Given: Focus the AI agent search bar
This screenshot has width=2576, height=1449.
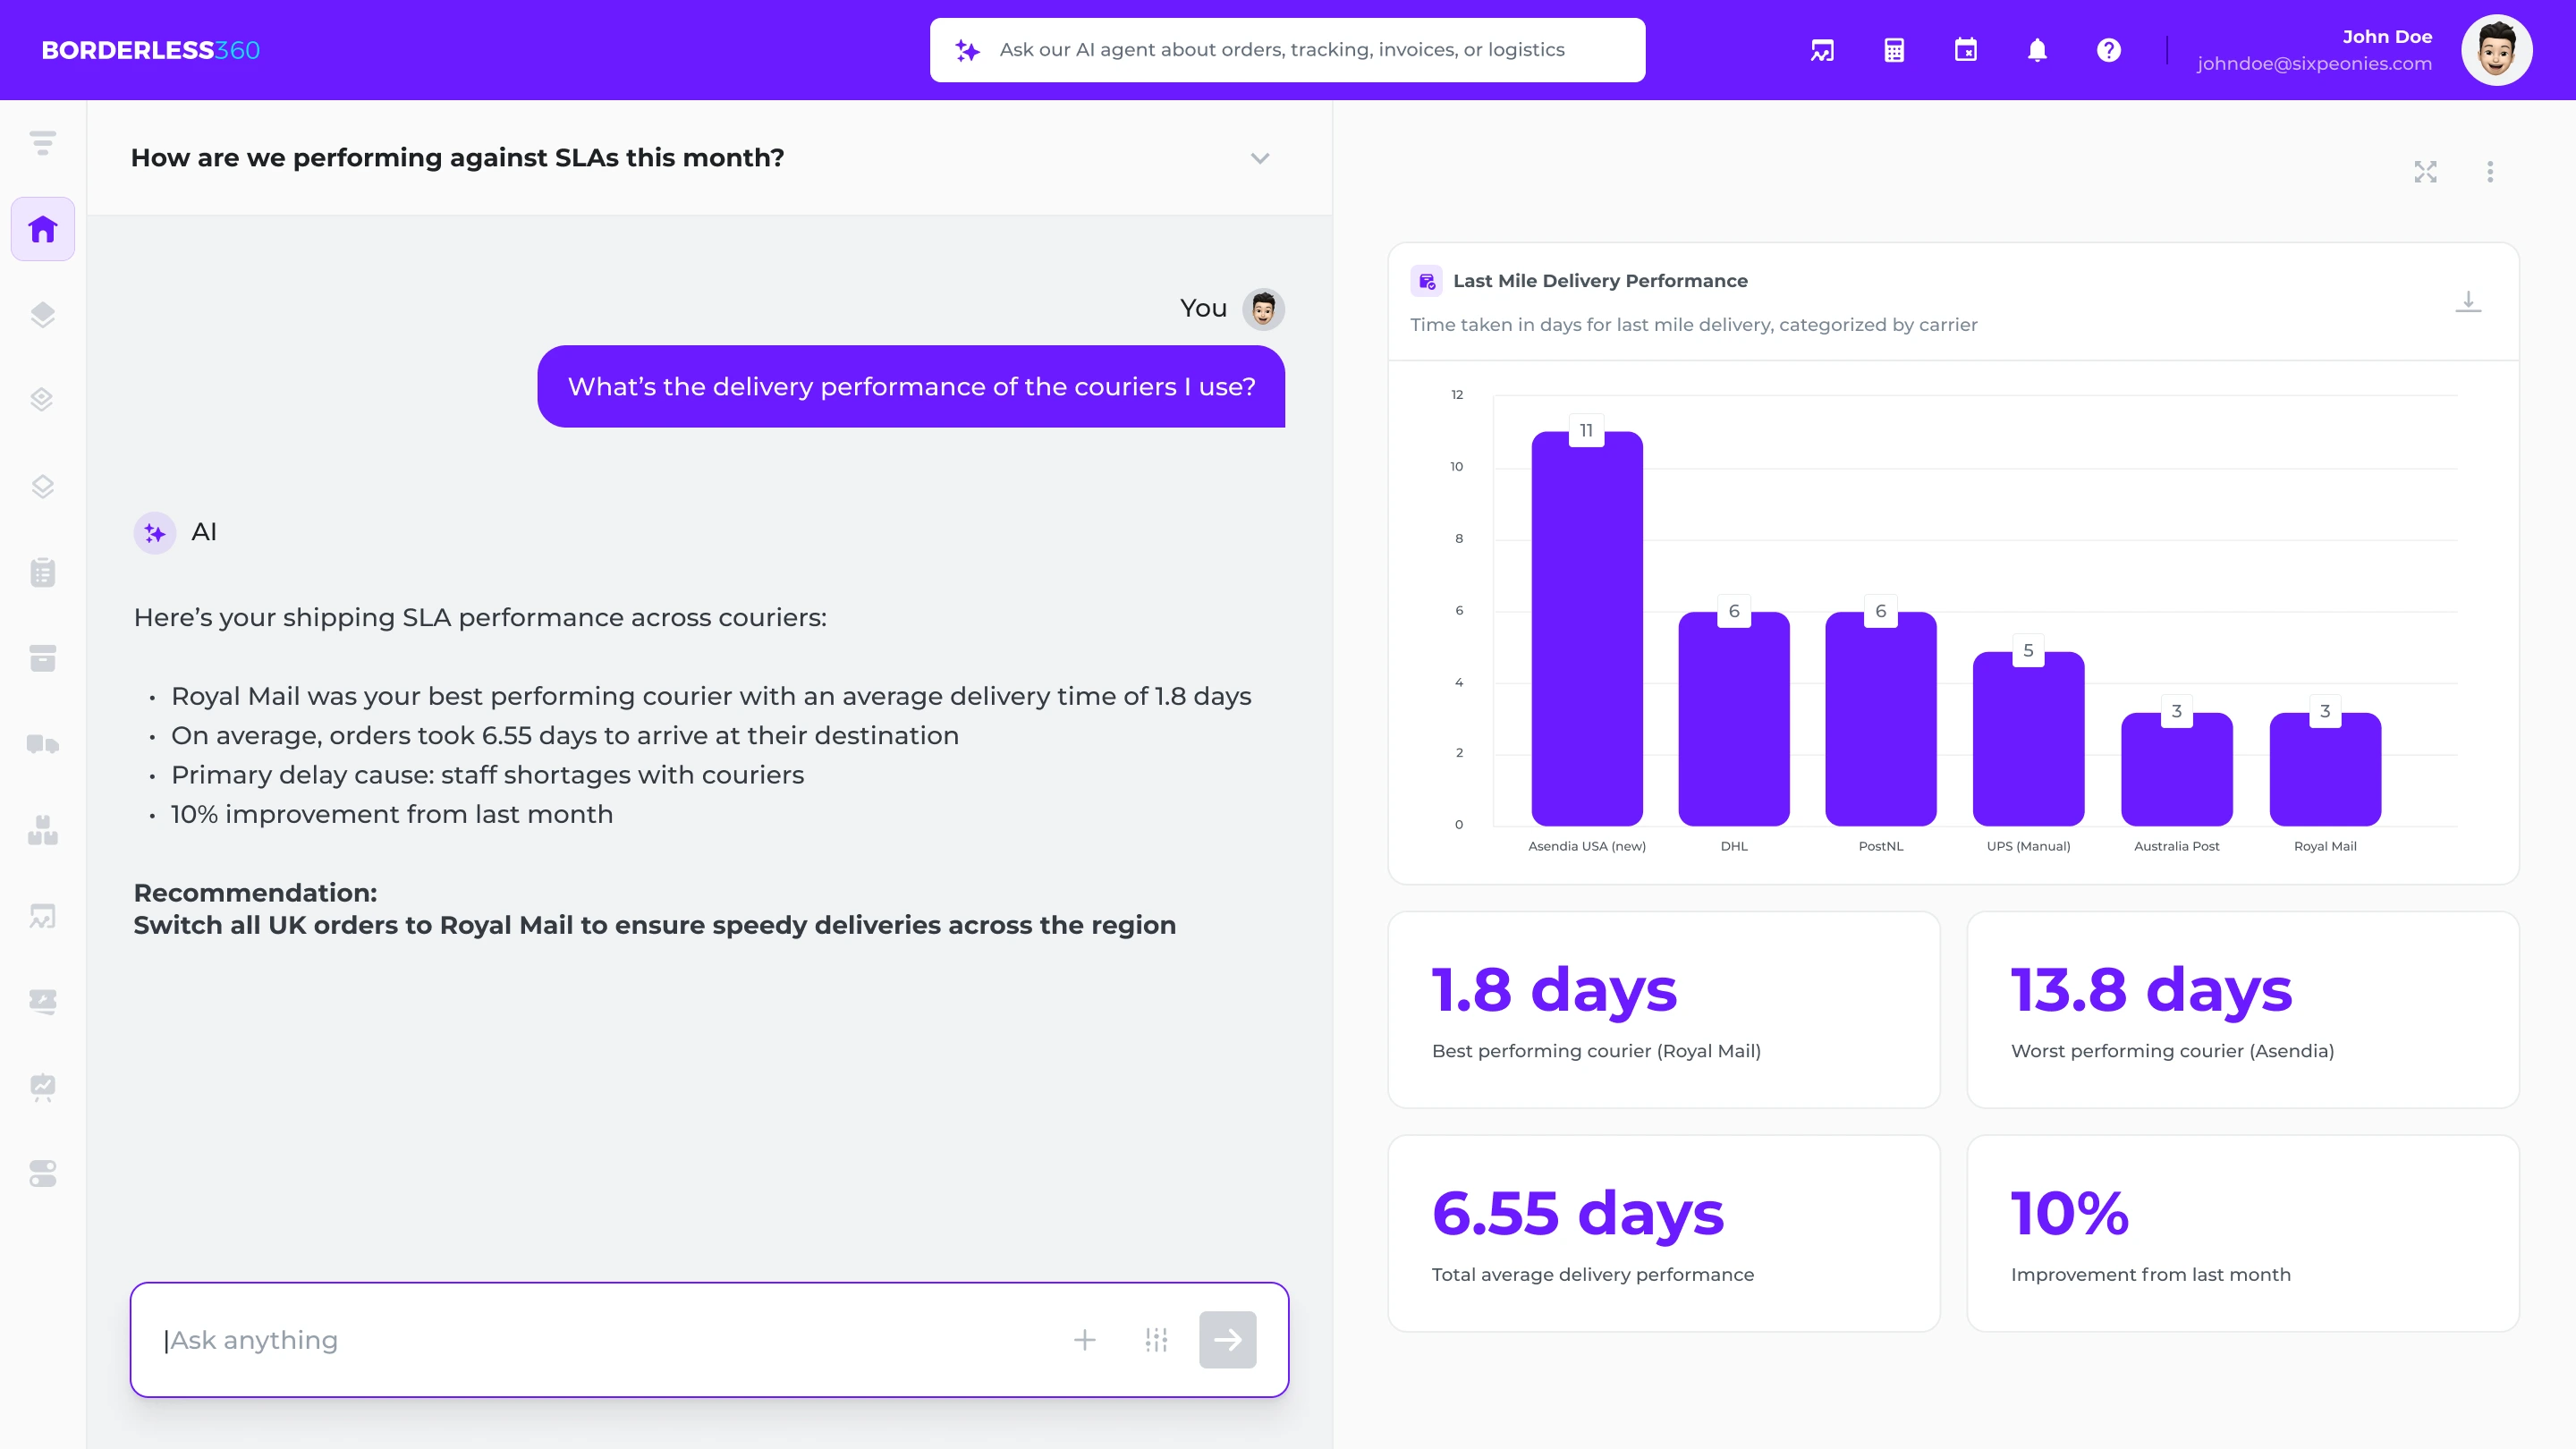Looking at the screenshot, I should point(1287,50).
